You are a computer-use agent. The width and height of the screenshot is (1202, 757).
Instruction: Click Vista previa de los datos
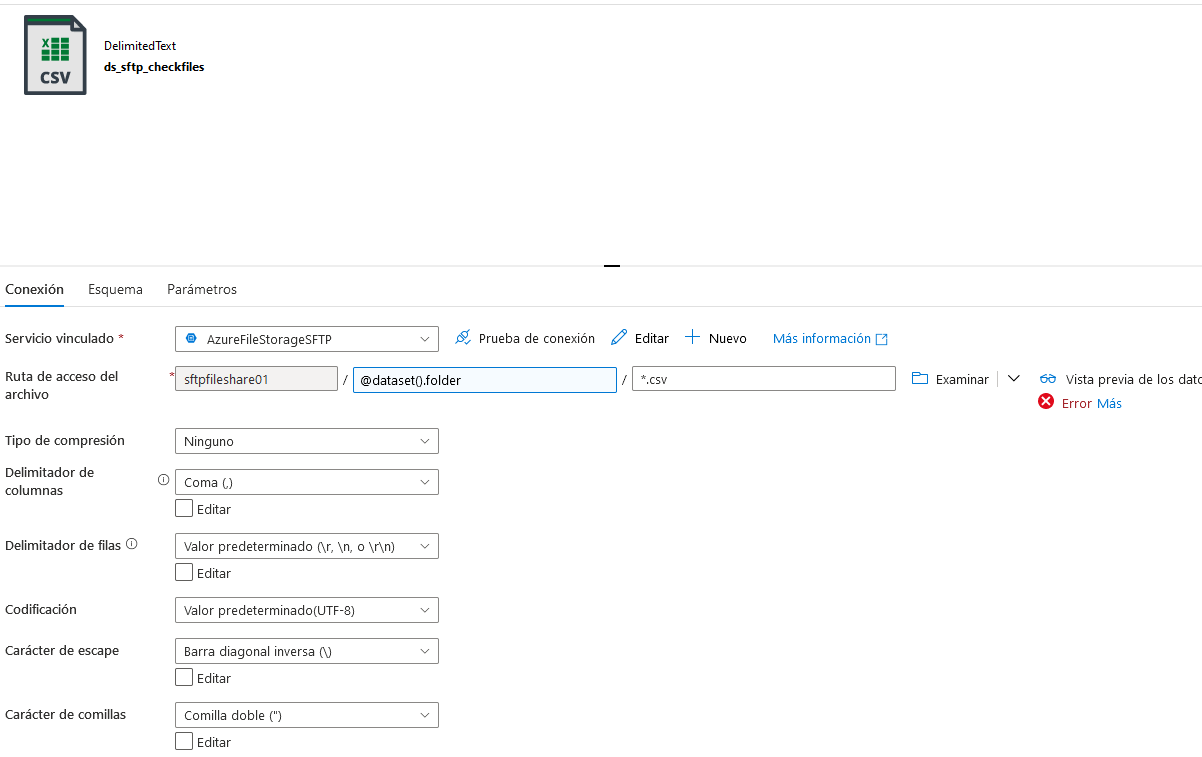pos(1120,379)
